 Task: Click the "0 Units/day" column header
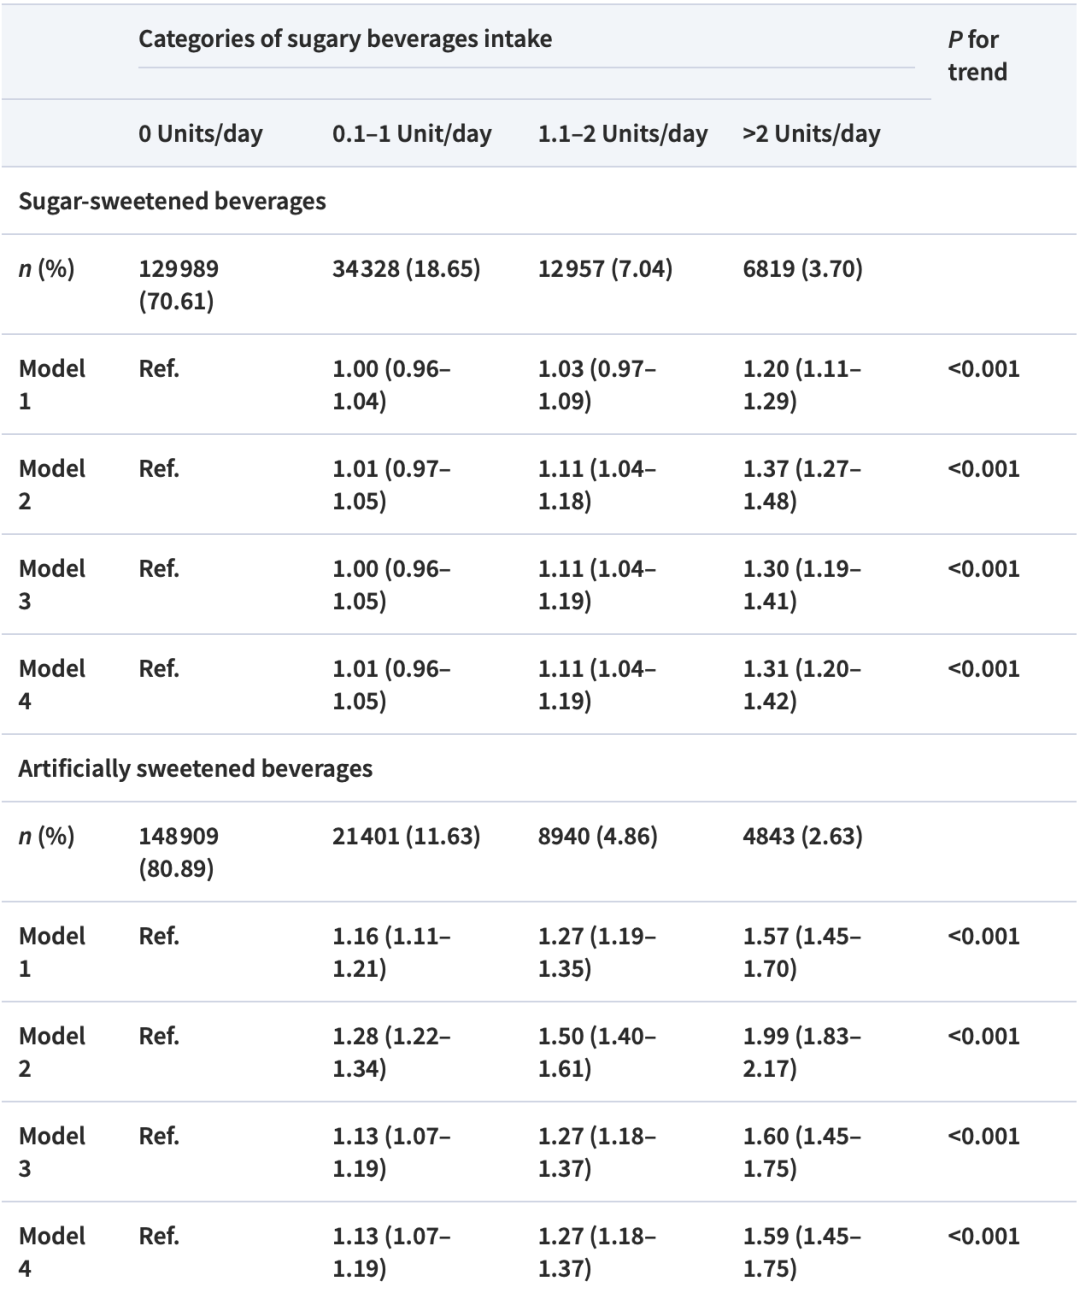click(x=200, y=134)
